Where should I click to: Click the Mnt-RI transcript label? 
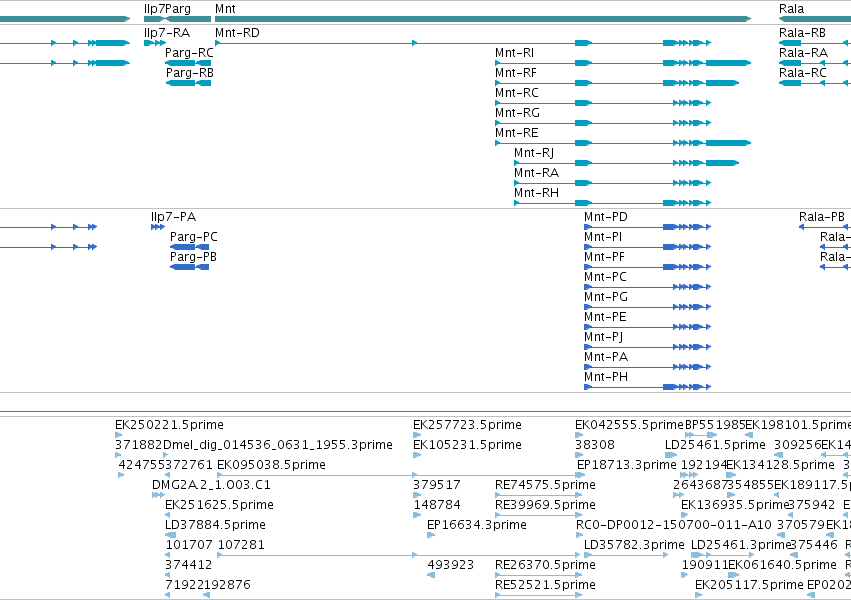pos(514,53)
